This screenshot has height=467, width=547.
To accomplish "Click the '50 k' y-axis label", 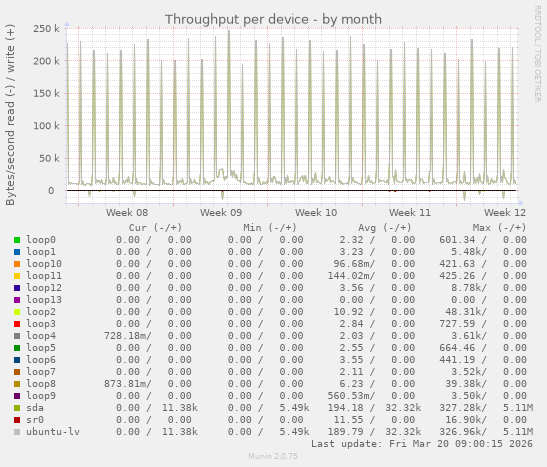I will click(x=49, y=158).
